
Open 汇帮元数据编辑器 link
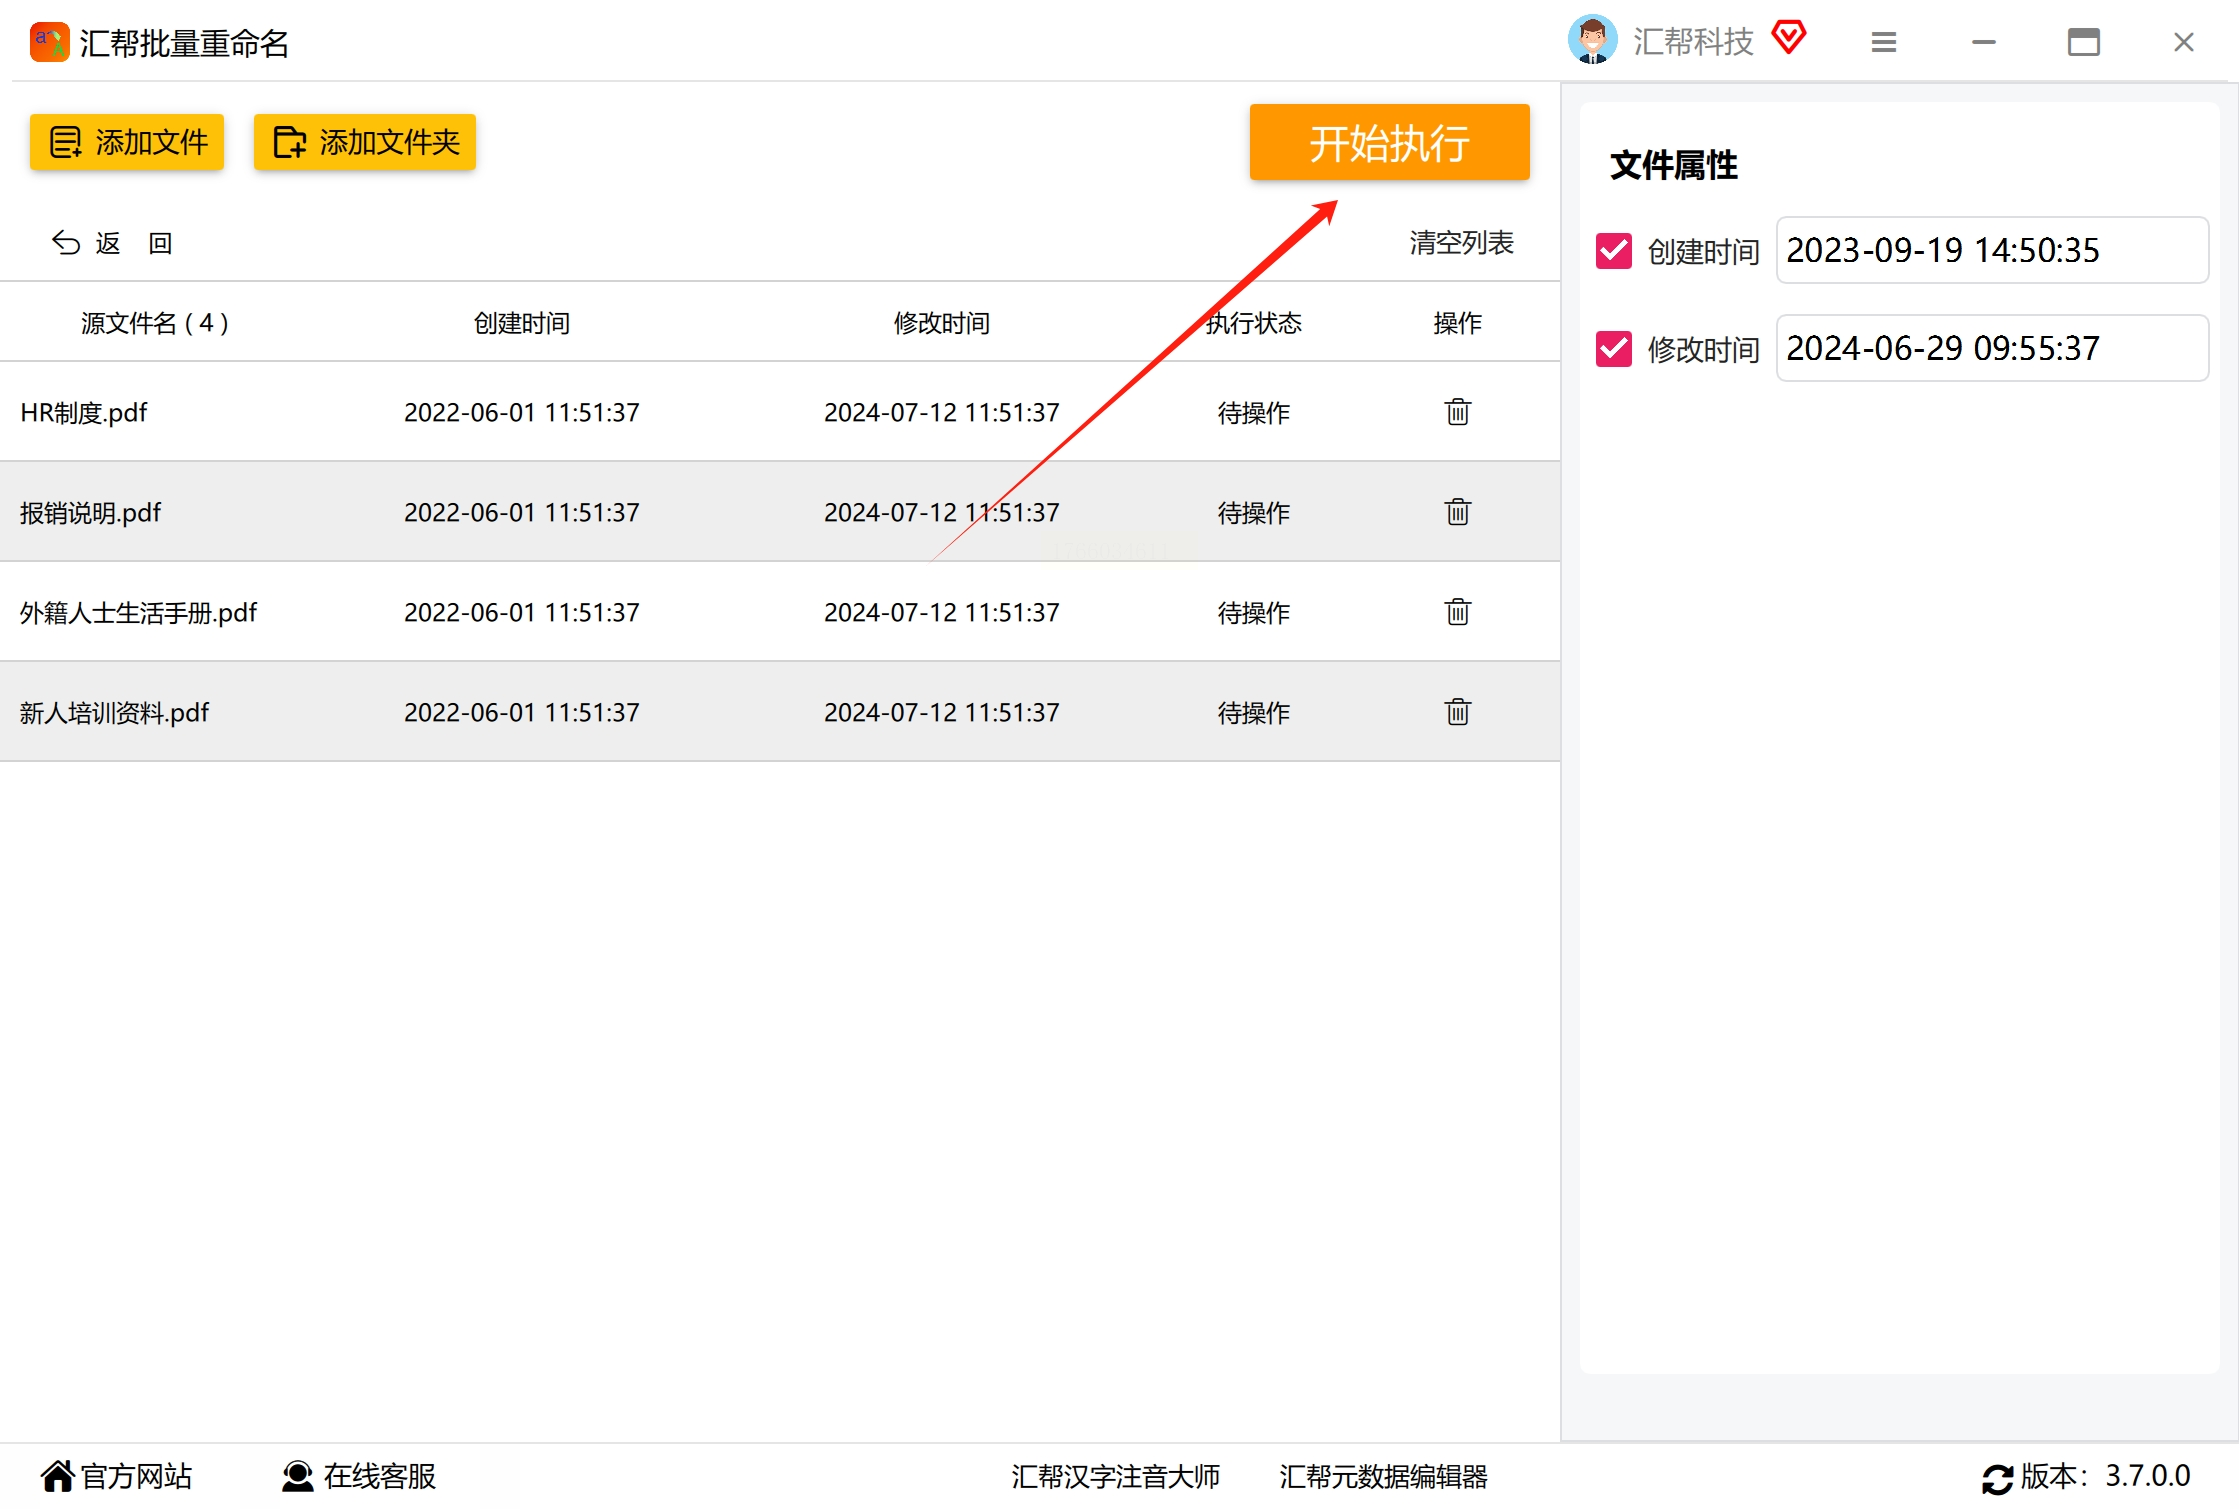tap(1383, 1476)
